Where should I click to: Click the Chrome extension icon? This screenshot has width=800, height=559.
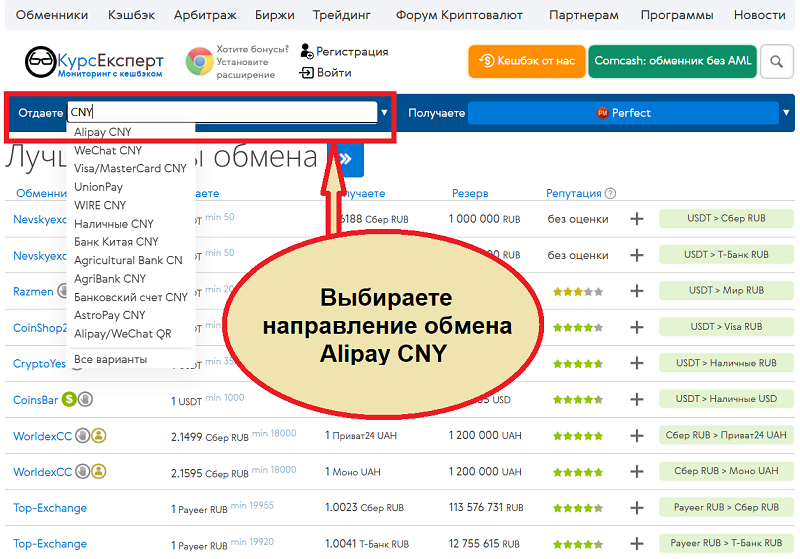click(199, 62)
